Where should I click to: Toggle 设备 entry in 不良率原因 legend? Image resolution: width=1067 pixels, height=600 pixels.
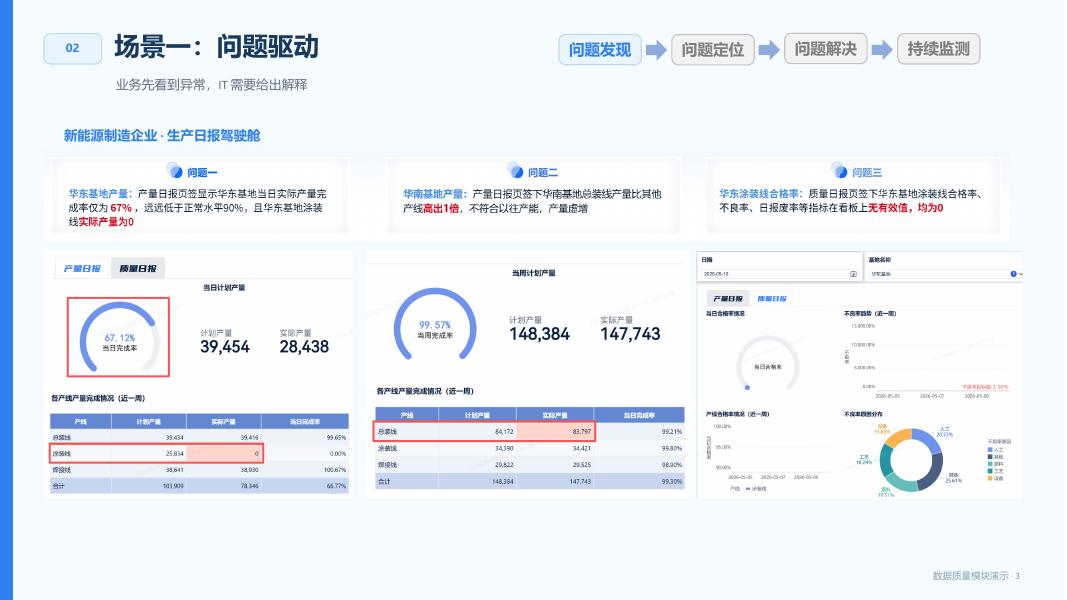[994, 478]
